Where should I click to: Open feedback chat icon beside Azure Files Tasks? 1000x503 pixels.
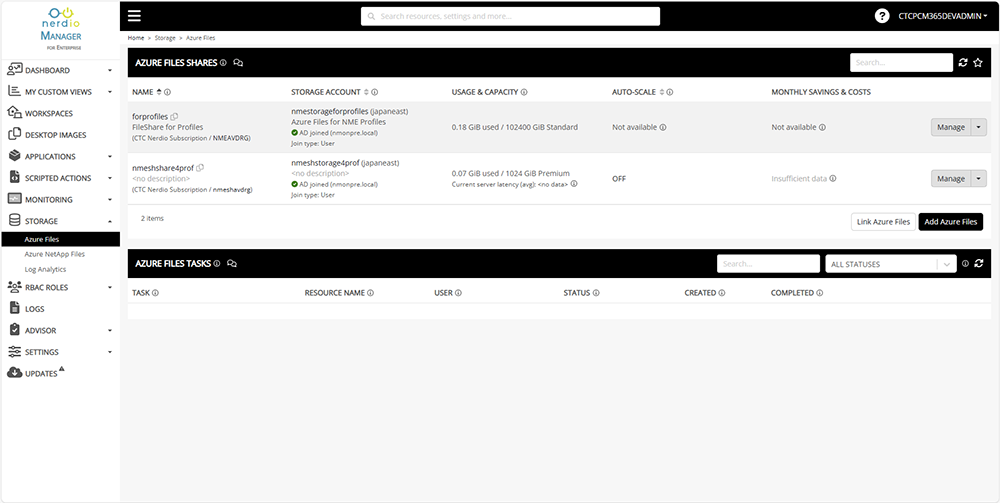point(232,263)
